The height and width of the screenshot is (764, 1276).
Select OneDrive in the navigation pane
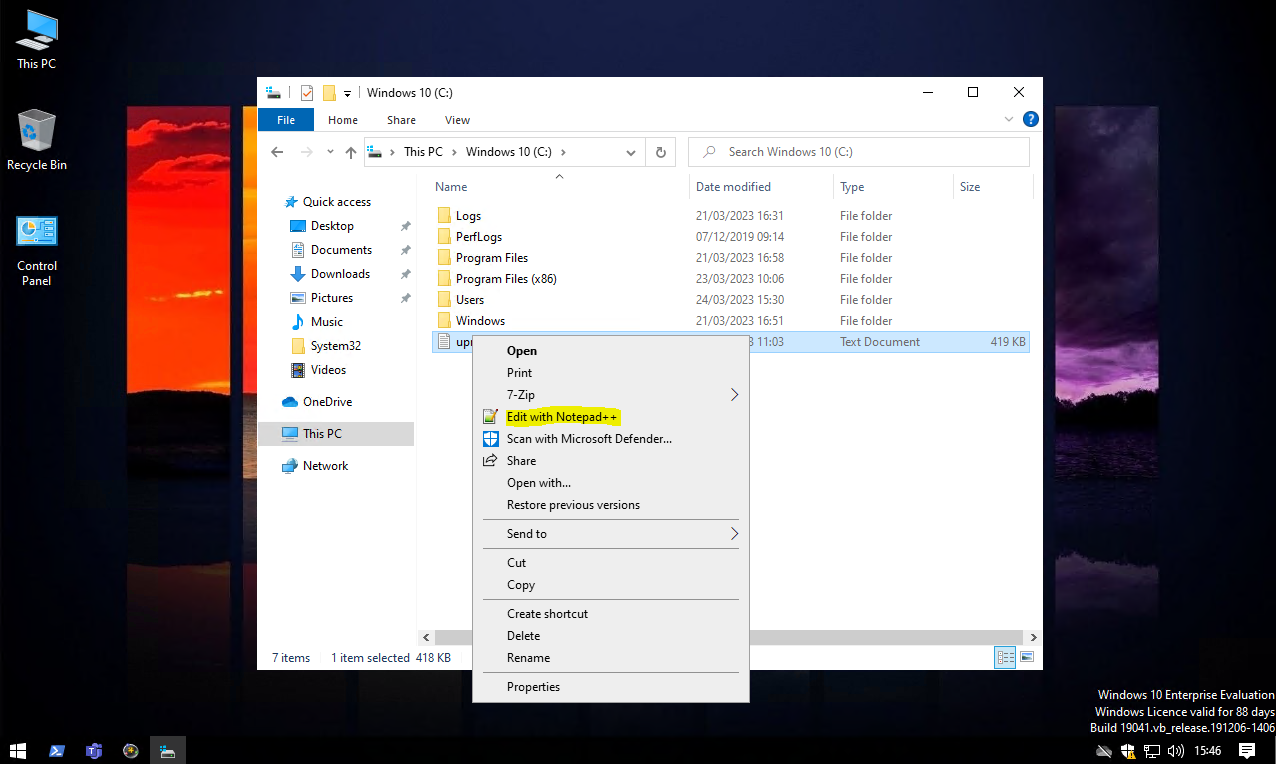(327, 402)
